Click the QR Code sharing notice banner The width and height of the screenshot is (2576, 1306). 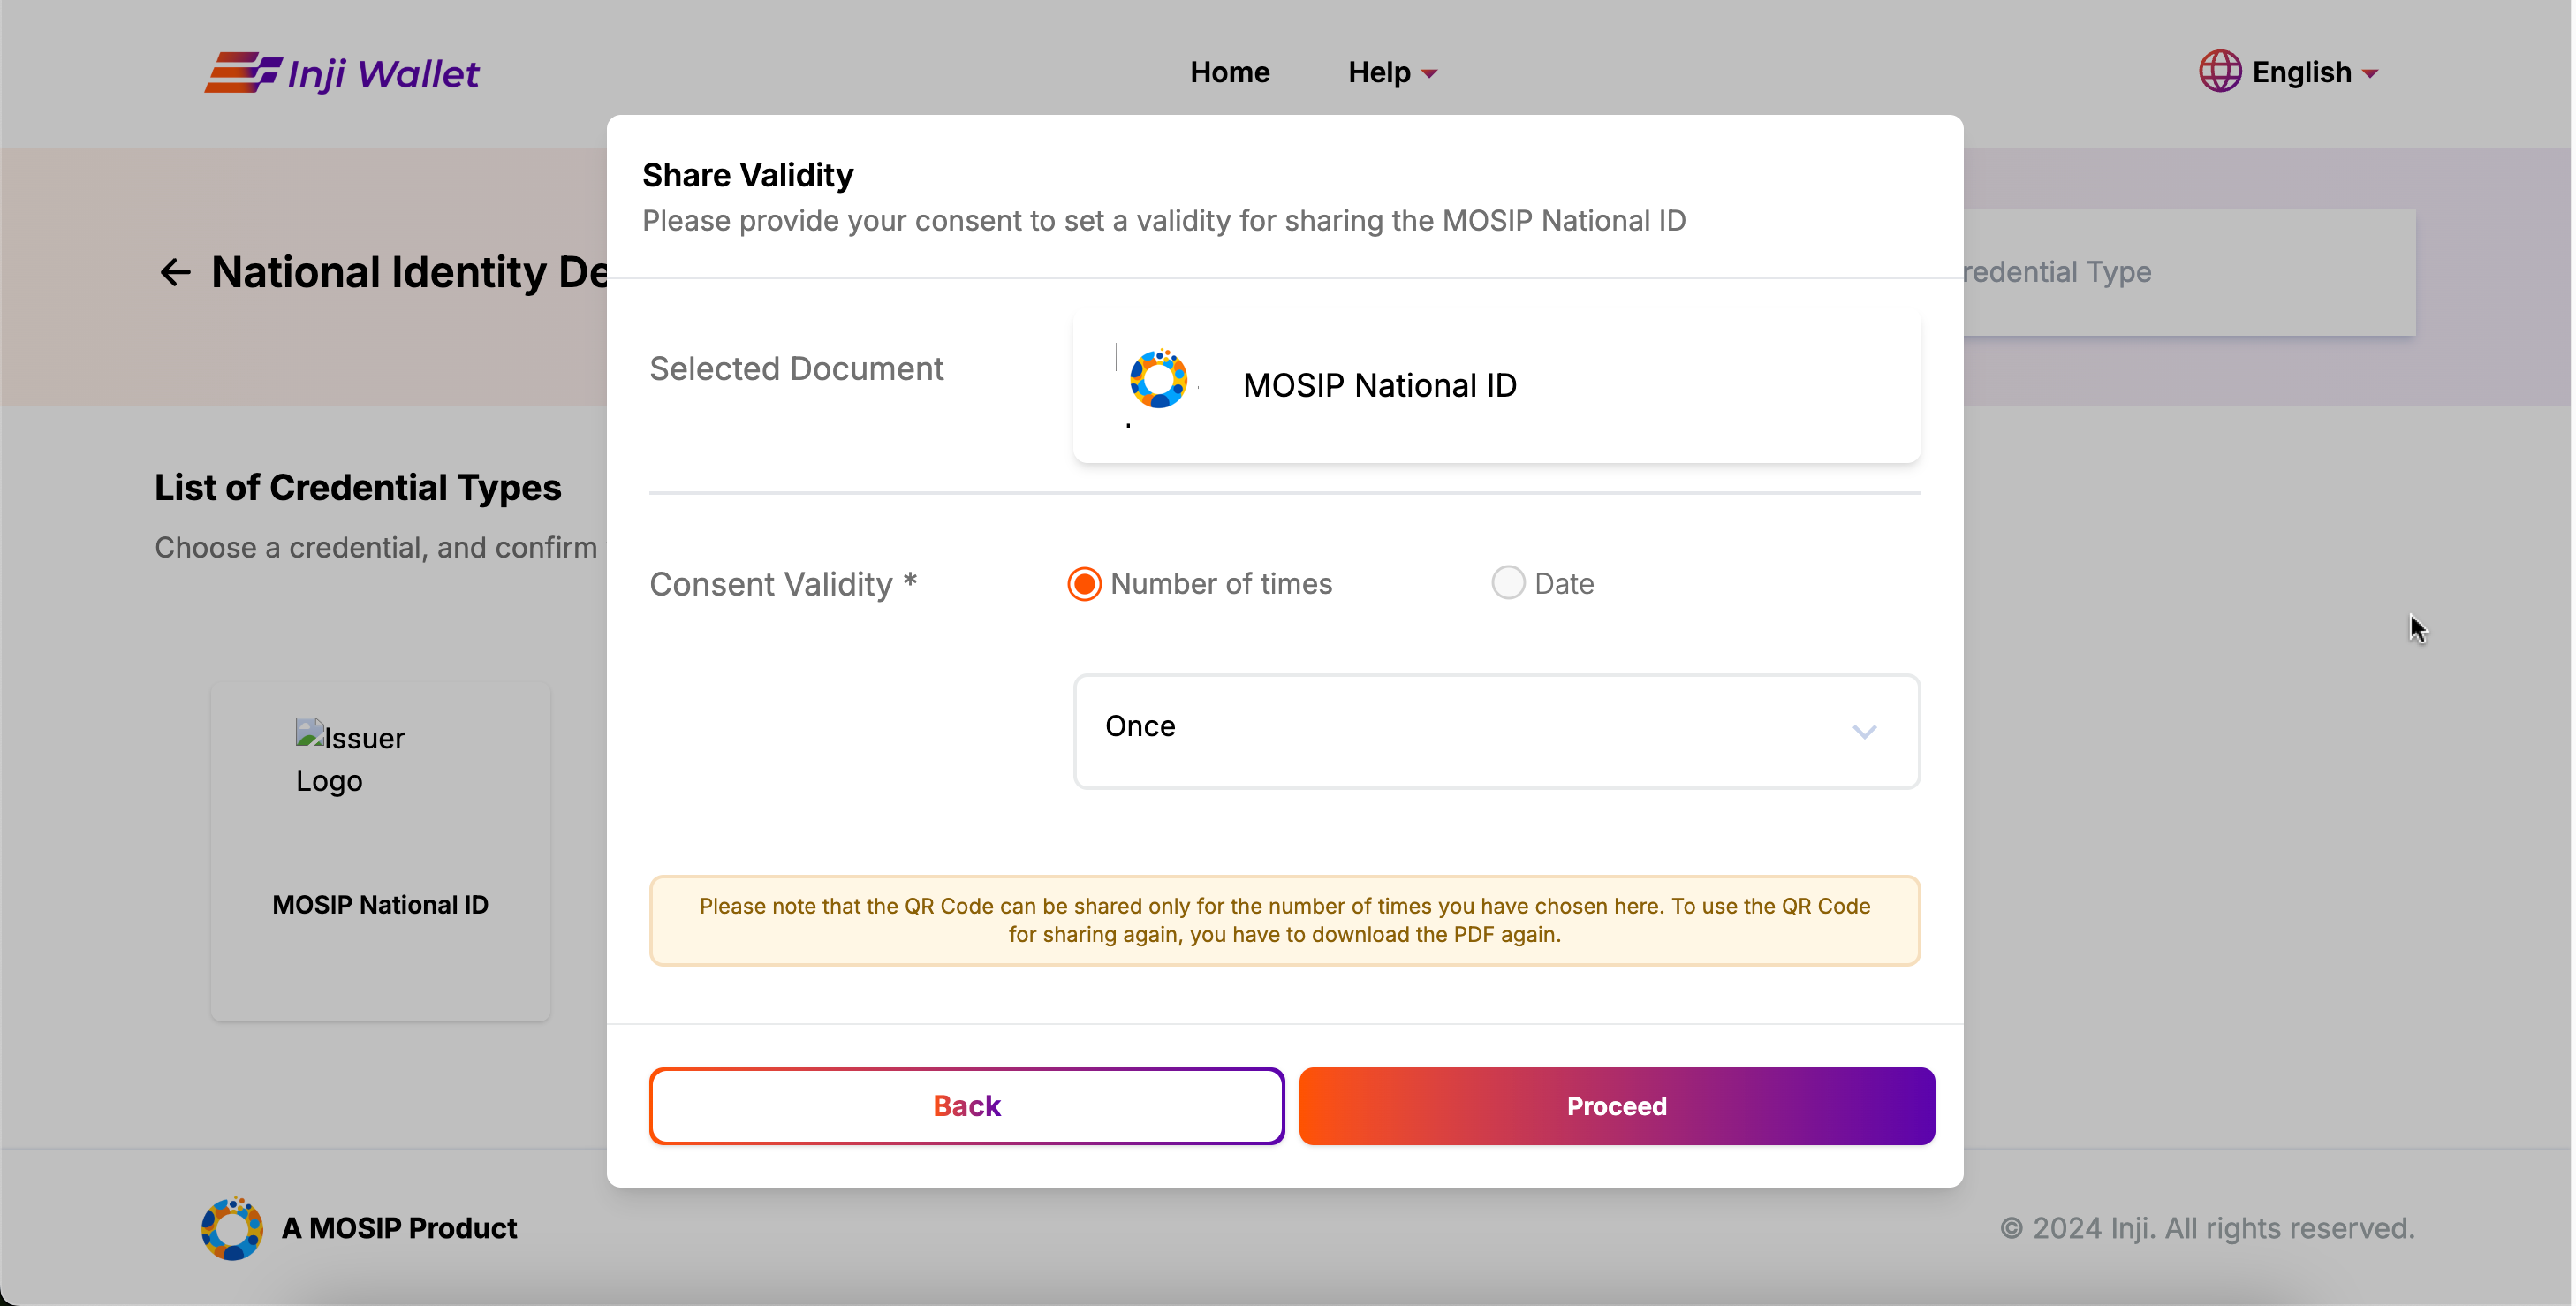(1284, 920)
